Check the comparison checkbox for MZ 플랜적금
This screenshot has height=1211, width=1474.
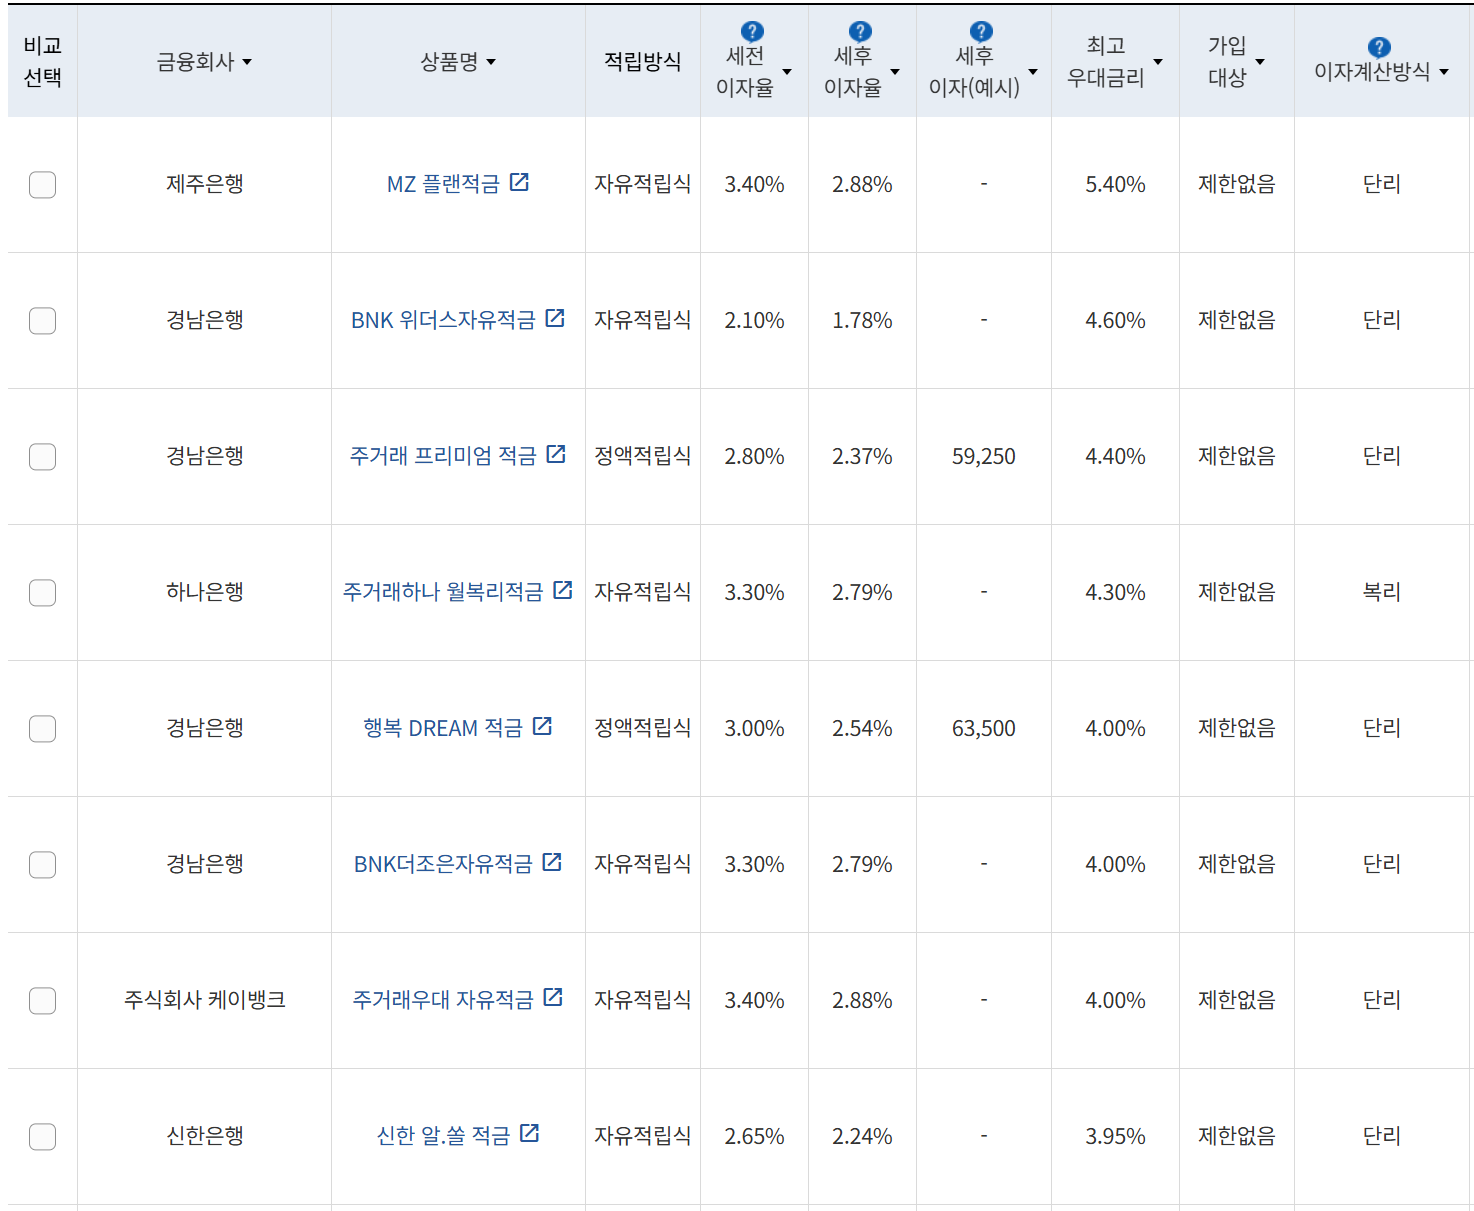42,185
